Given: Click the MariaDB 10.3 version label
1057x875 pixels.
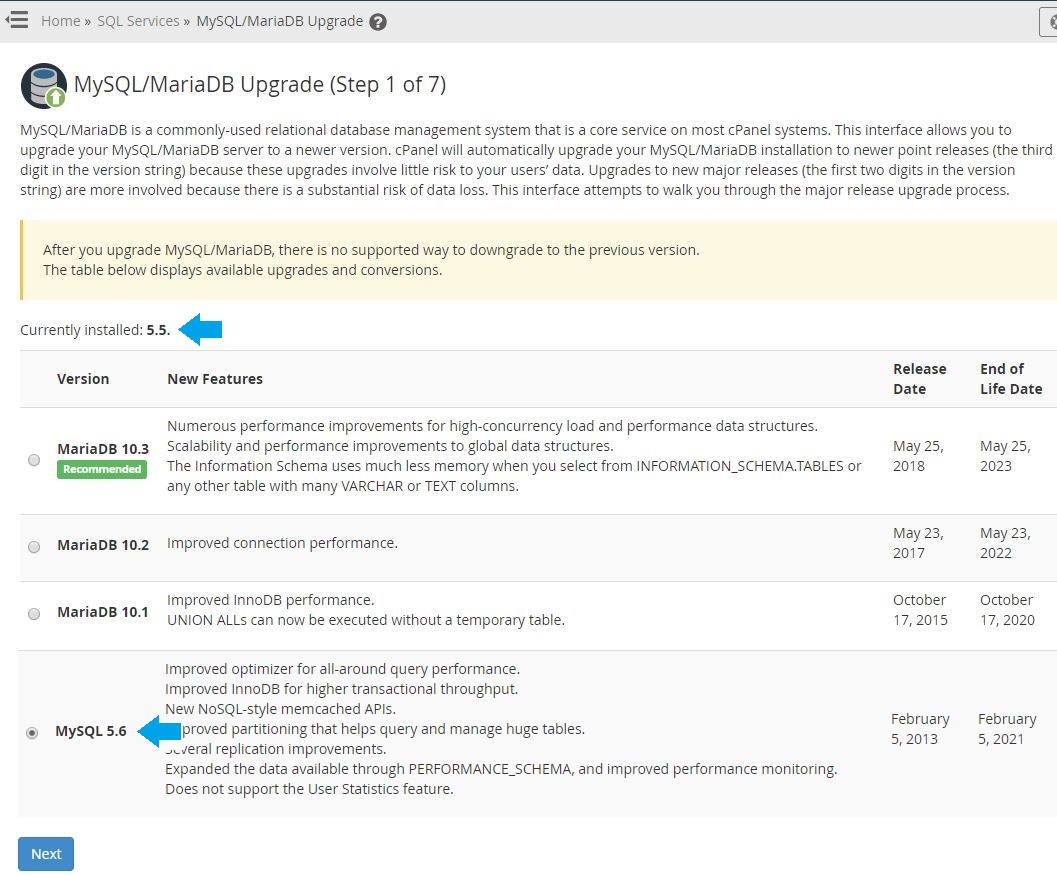Looking at the screenshot, I should point(103,449).
